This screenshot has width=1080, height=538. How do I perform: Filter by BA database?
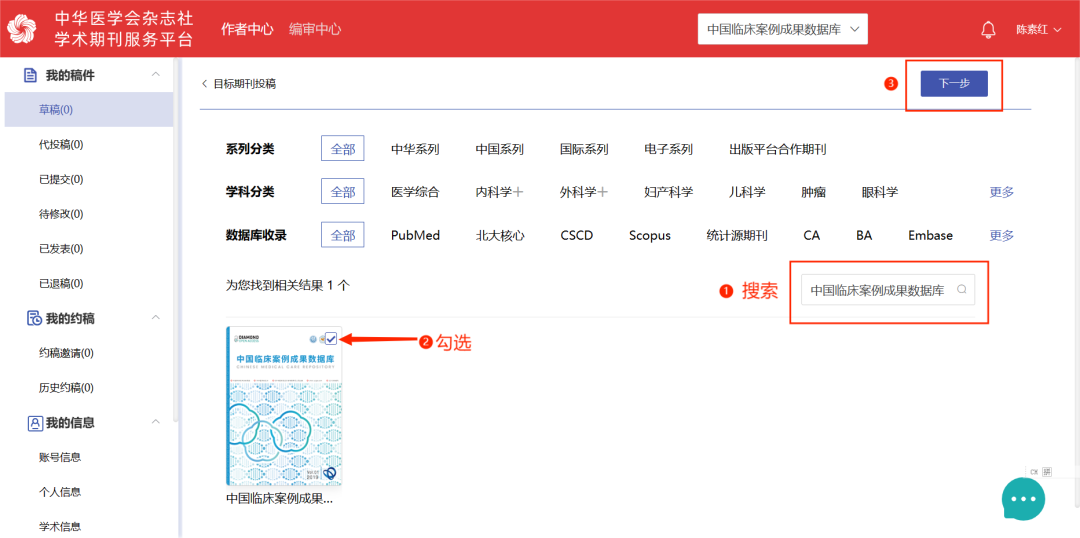(864, 236)
